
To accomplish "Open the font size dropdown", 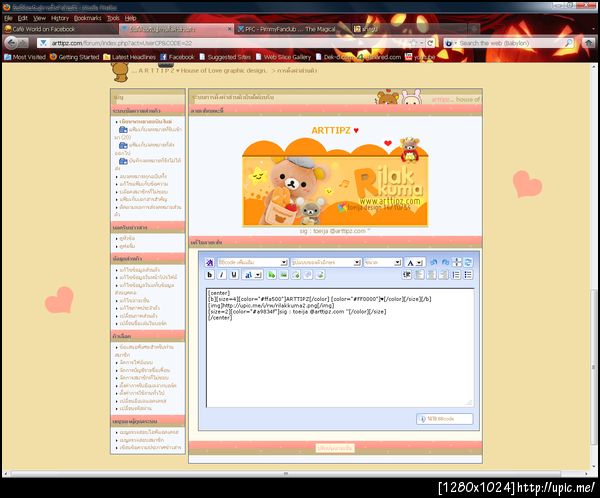I will coord(382,263).
